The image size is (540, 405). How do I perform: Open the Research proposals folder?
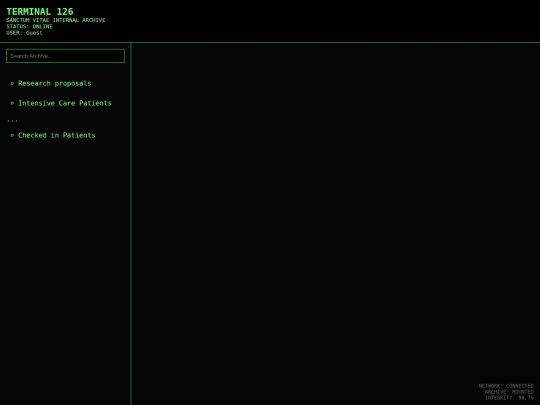51,83
